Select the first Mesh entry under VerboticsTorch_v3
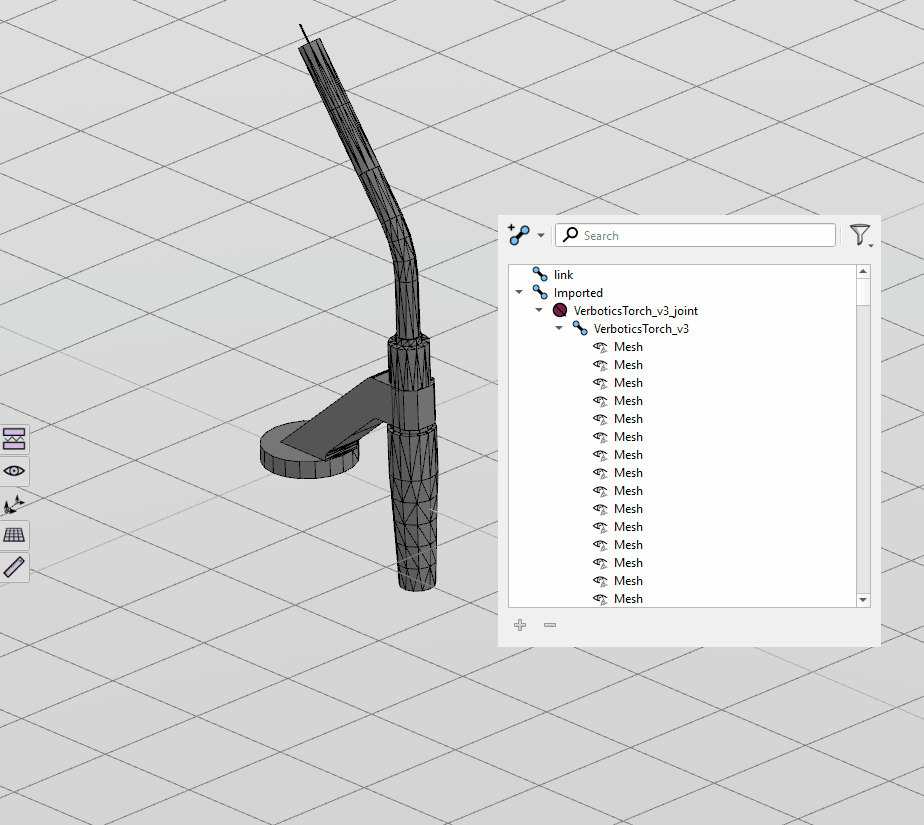924x825 pixels. pyautogui.click(x=628, y=346)
